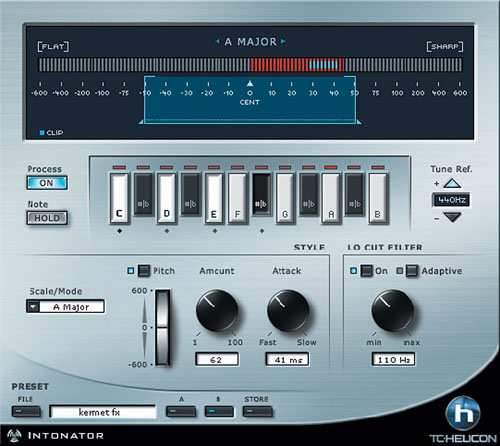
Task: Click the red LED above the A key
Action: coord(331,167)
